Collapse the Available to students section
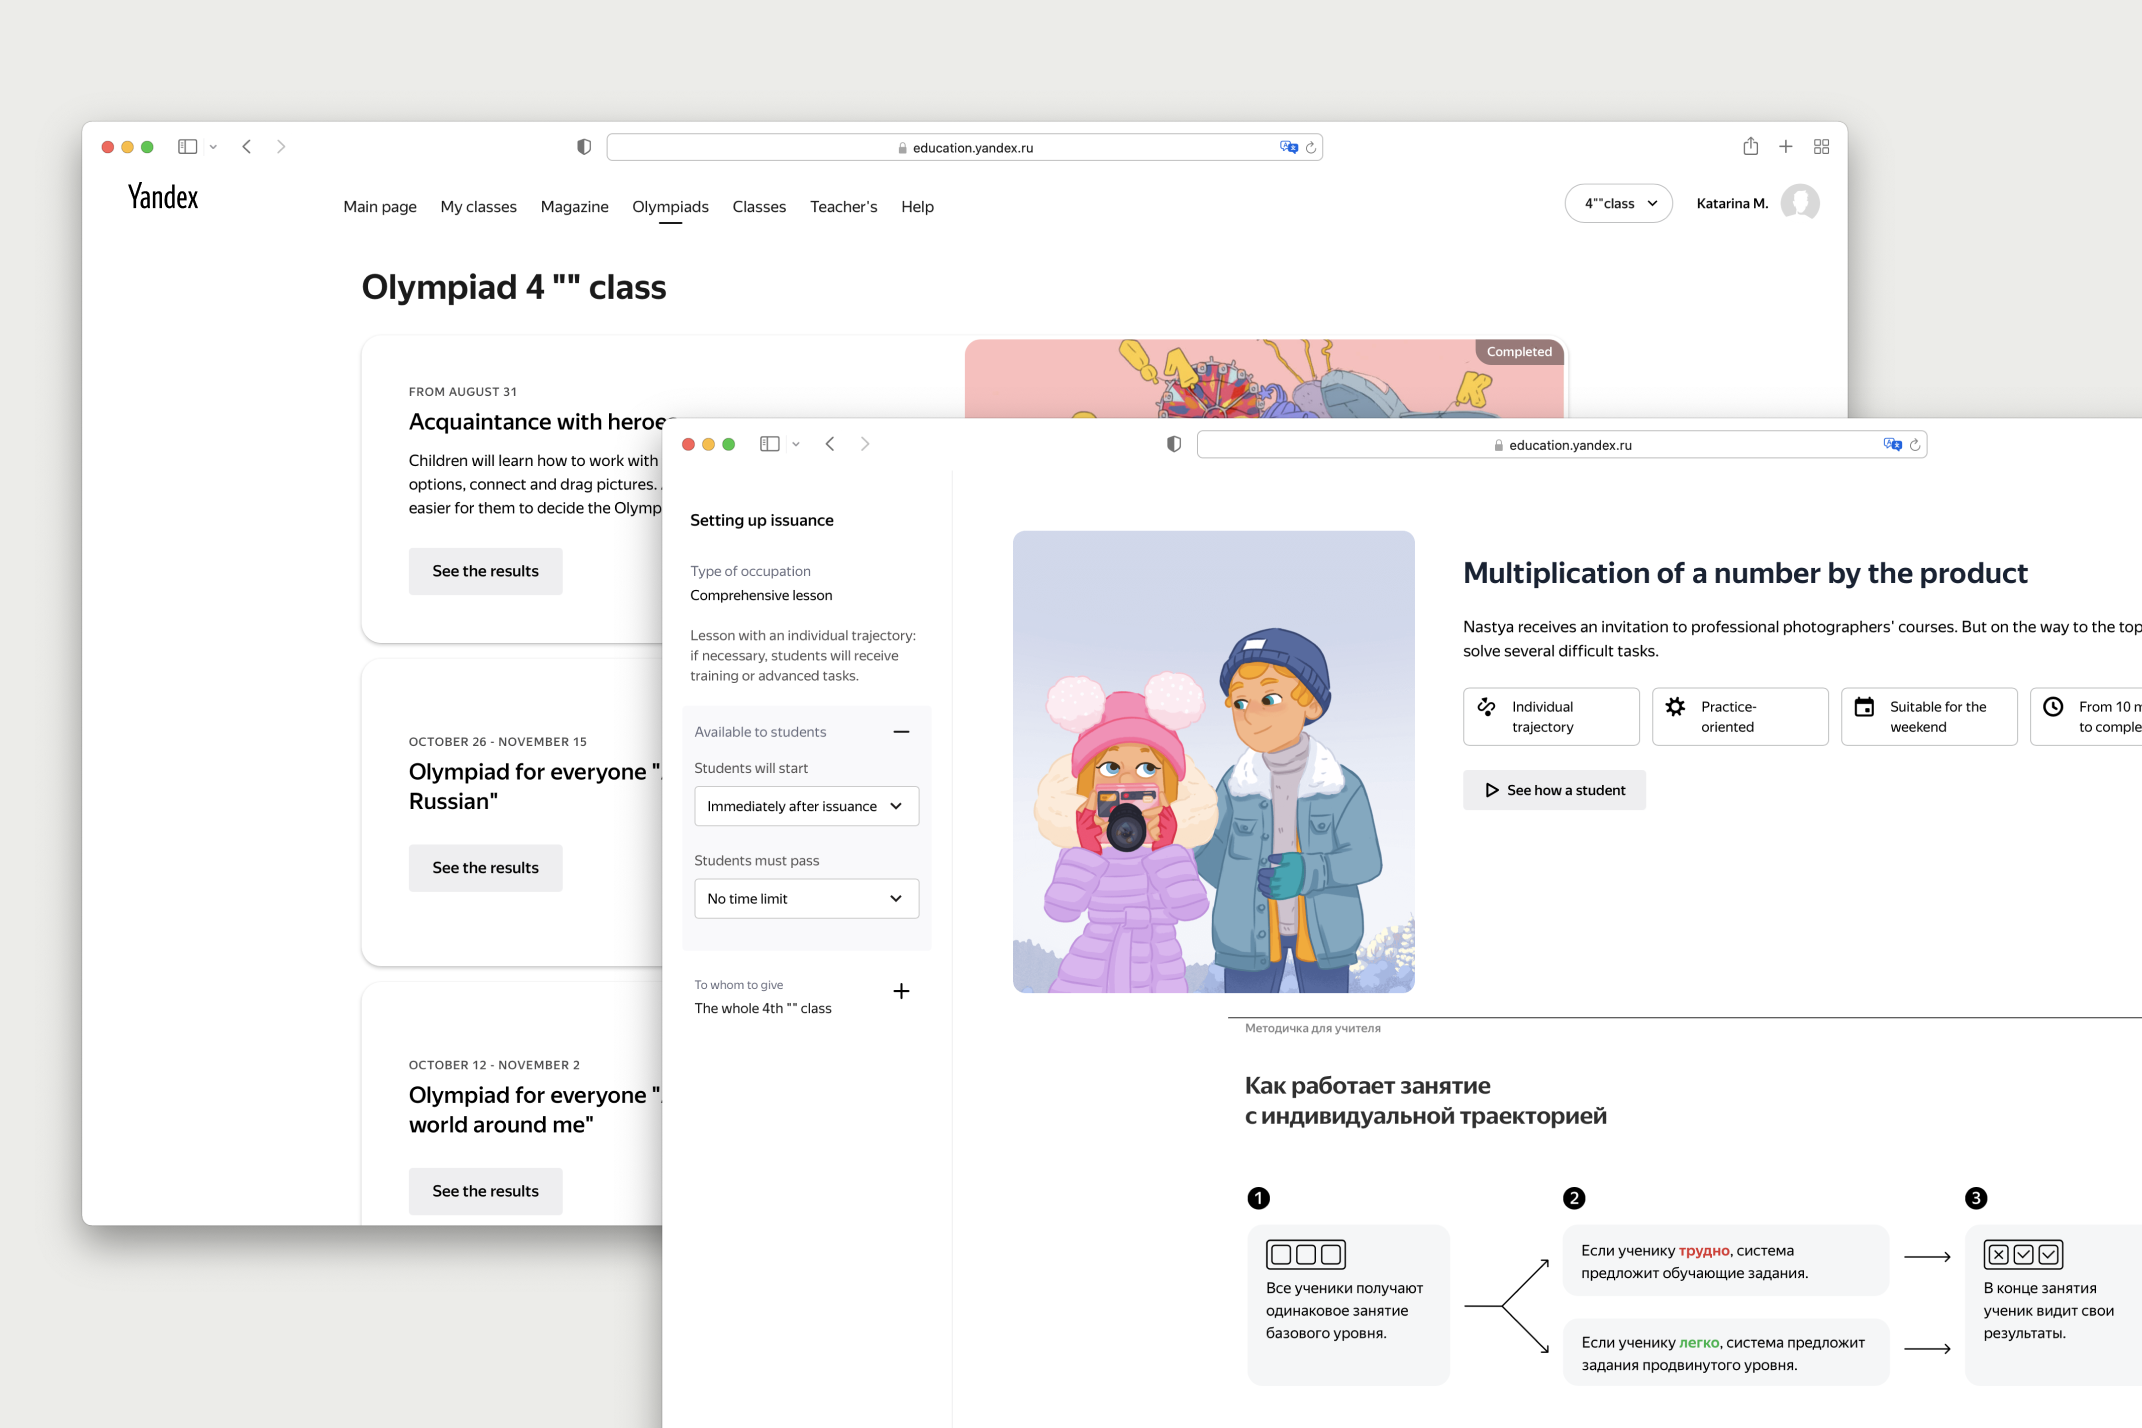The width and height of the screenshot is (2142, 1428). pos(901,732)
